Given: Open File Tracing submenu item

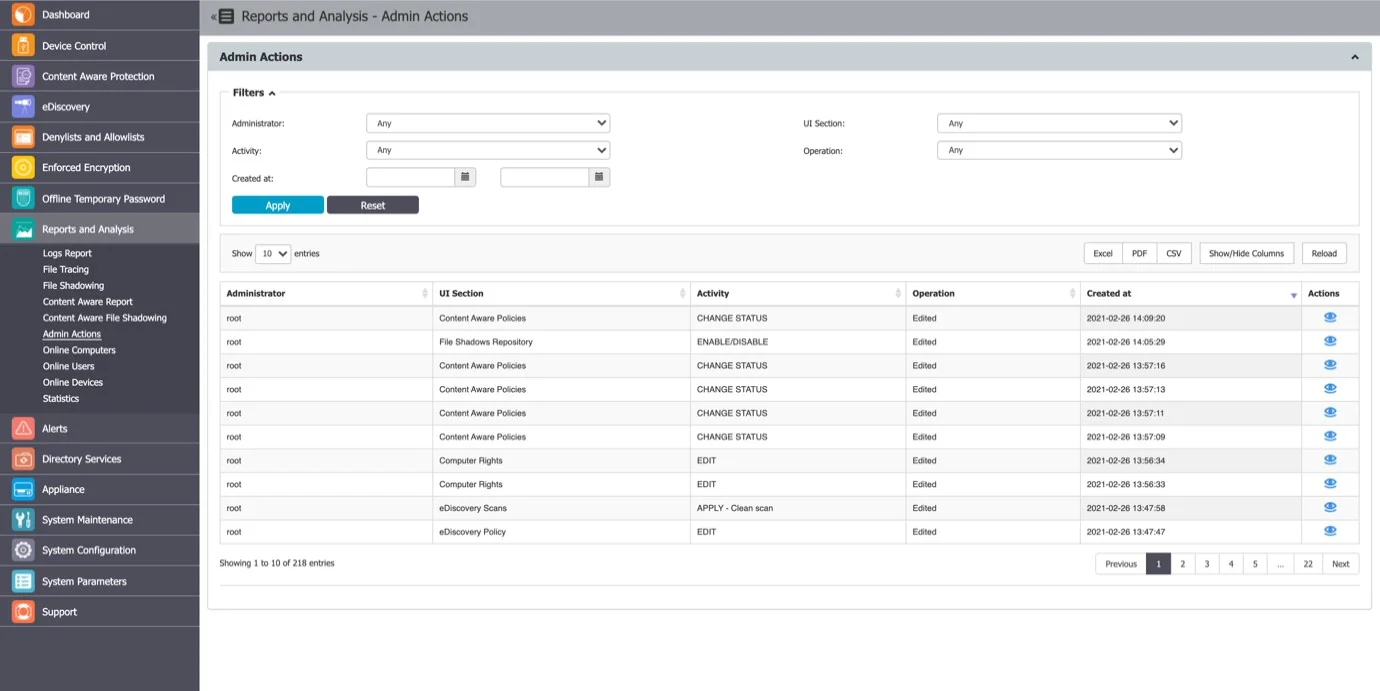Looking at the screenshot, I should [x=66, y=269].
